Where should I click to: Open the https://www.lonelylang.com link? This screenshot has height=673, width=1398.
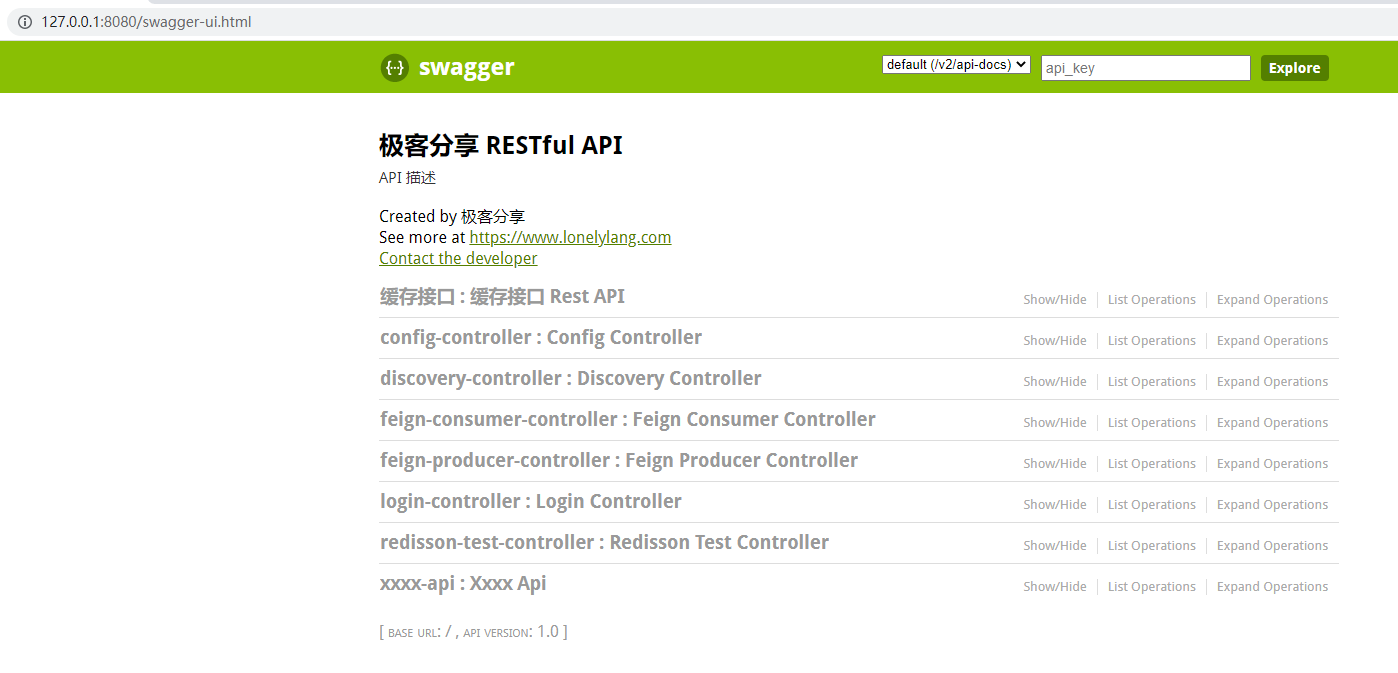click(x=570, y=237)
